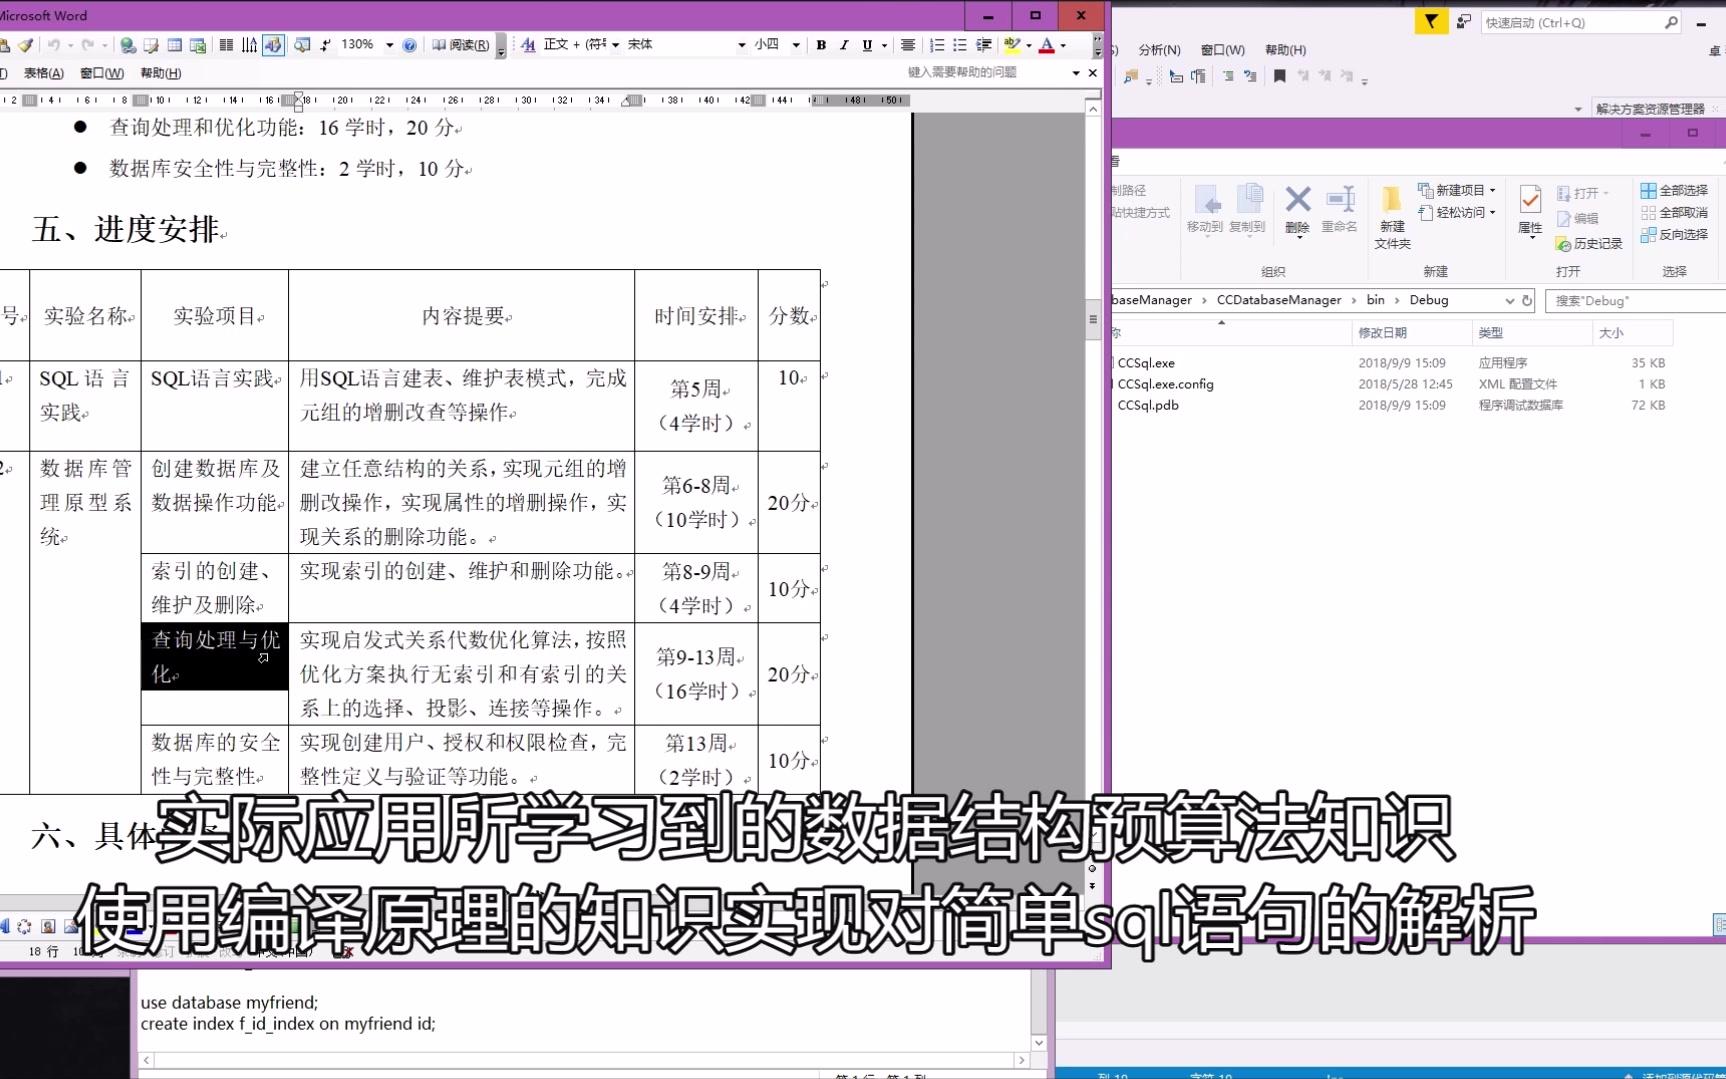Click the Italic button in Word toolbar
1726x1079 pixels.
844,45
